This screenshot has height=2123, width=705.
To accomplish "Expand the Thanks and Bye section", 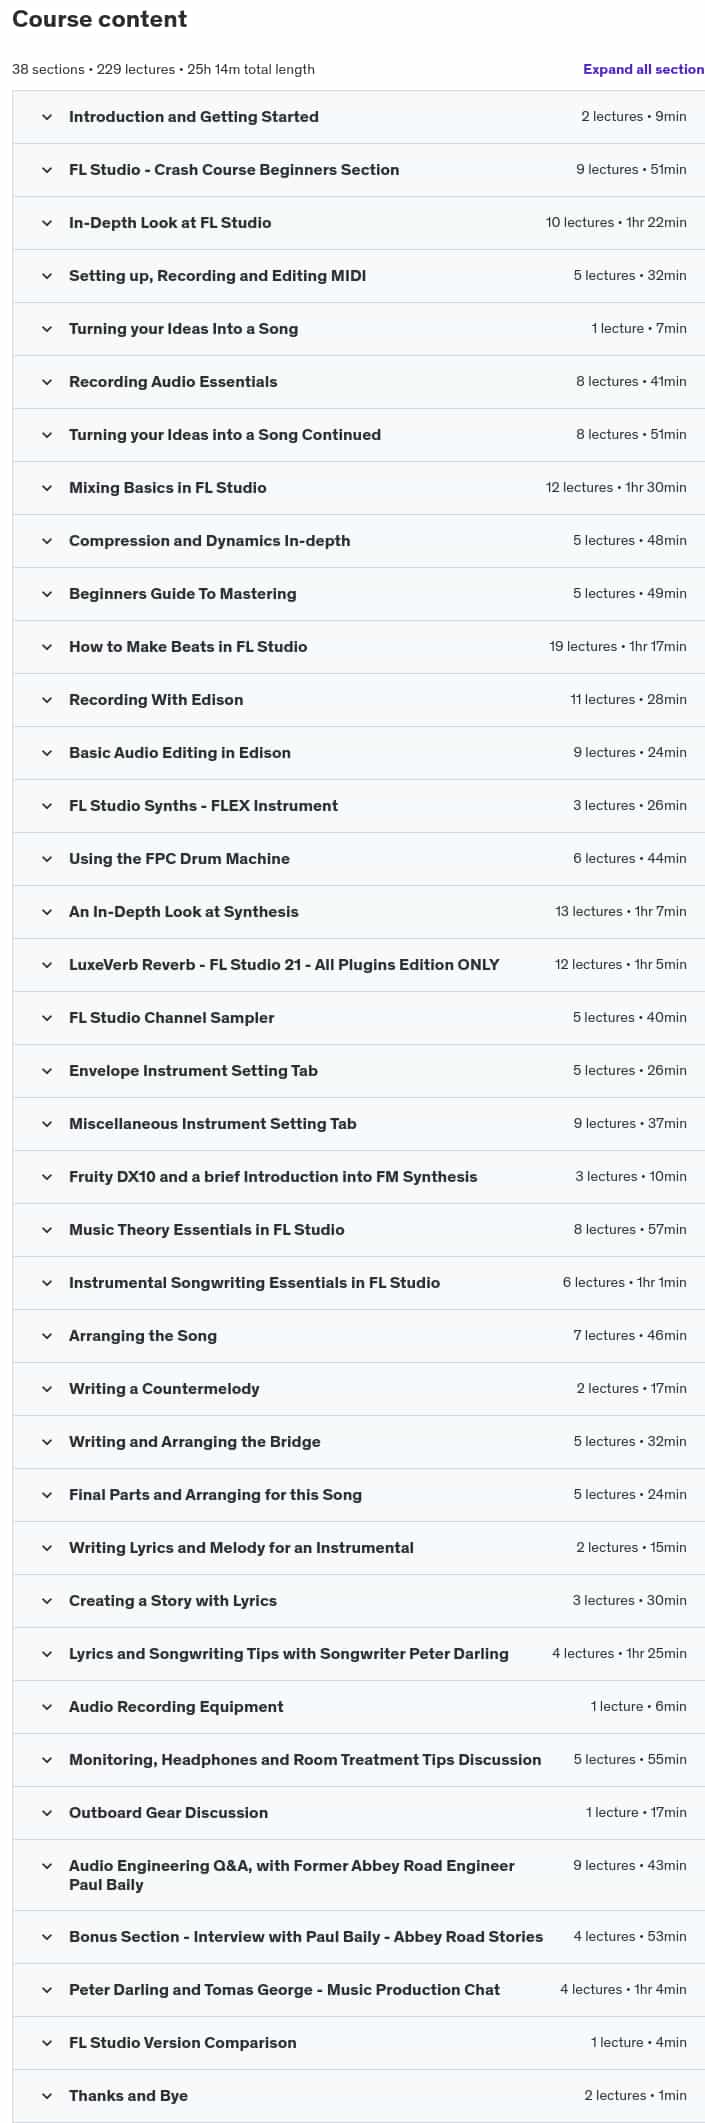I will click(358, 2096).
